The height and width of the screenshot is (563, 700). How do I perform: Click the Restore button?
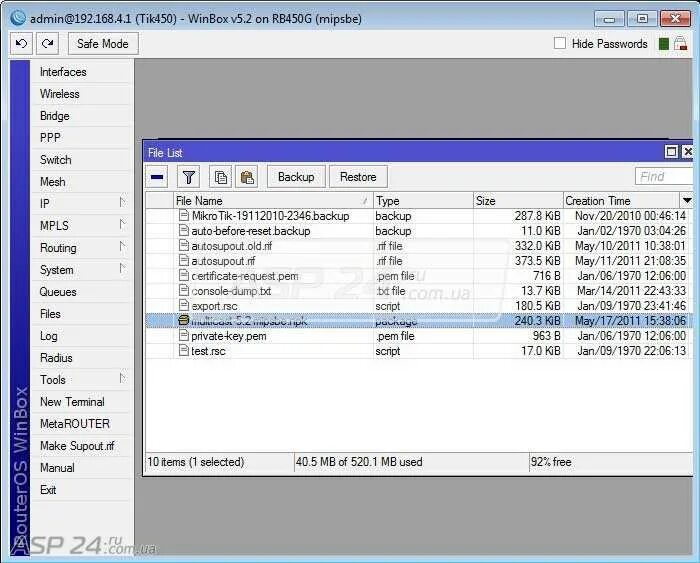click(x=358, y=177)
